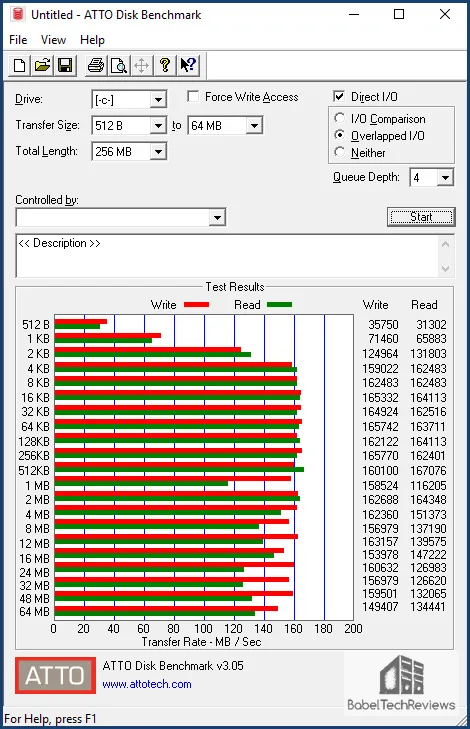
Task: Uncheck the Direct I/O checkbox
Action: point(339,97)
